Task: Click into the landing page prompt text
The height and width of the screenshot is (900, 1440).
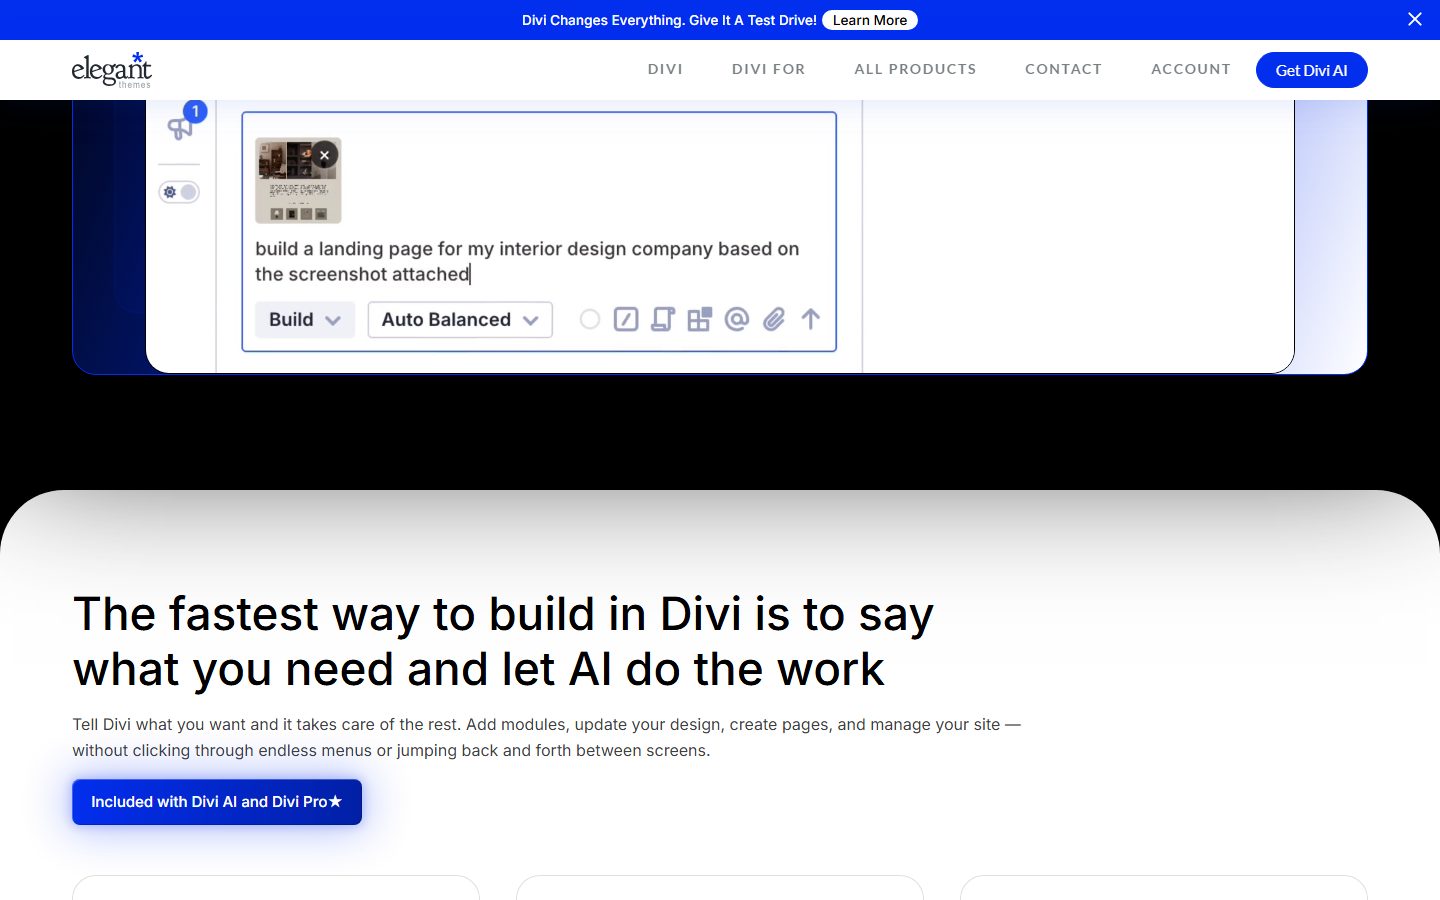Action: pyautogui.click(x=527, y=261)
